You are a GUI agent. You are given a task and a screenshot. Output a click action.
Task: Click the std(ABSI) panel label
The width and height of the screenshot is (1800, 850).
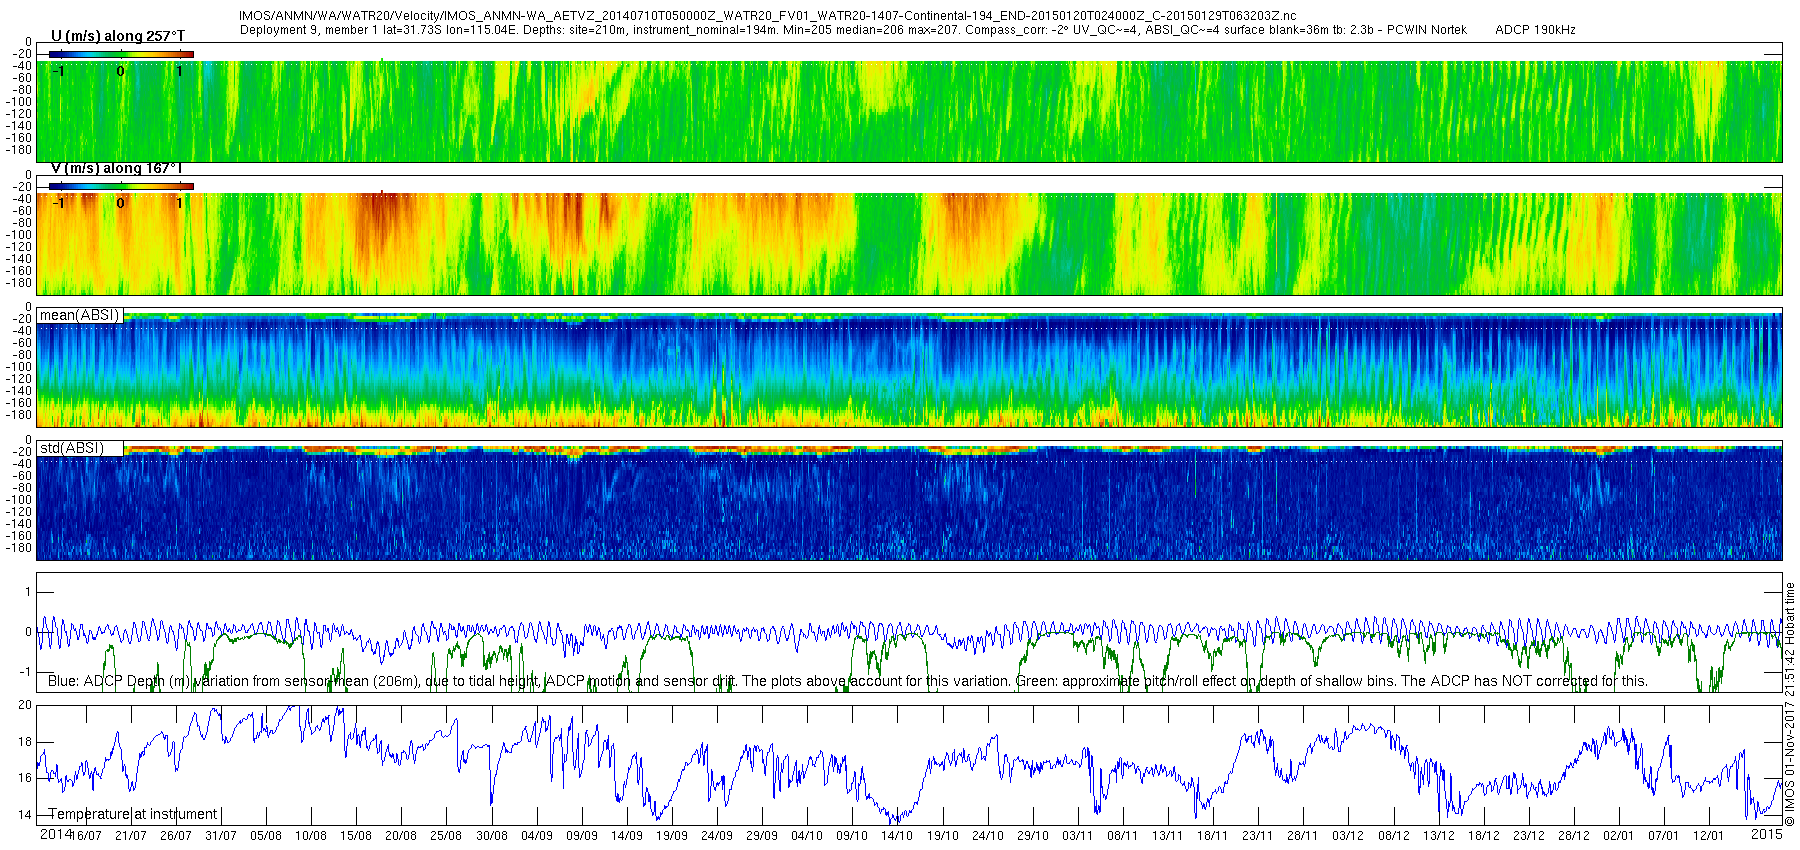71,448
